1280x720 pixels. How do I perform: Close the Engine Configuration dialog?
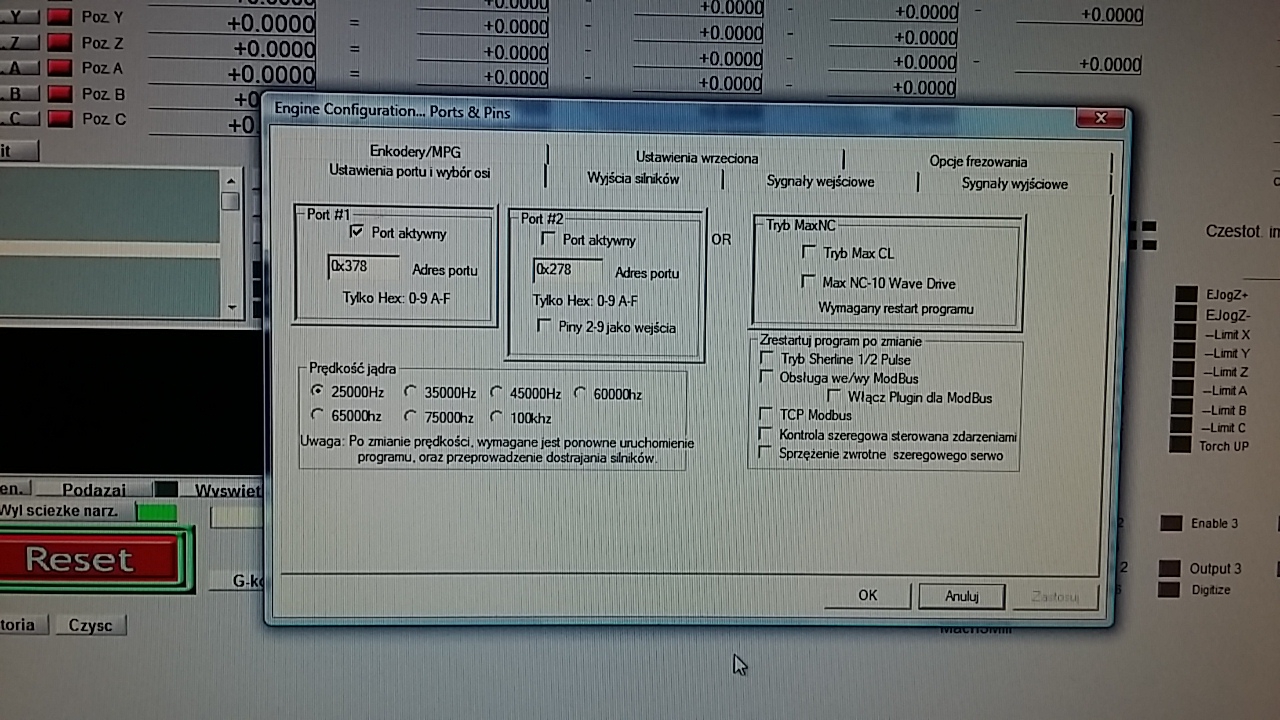[x=1100, y=118]
